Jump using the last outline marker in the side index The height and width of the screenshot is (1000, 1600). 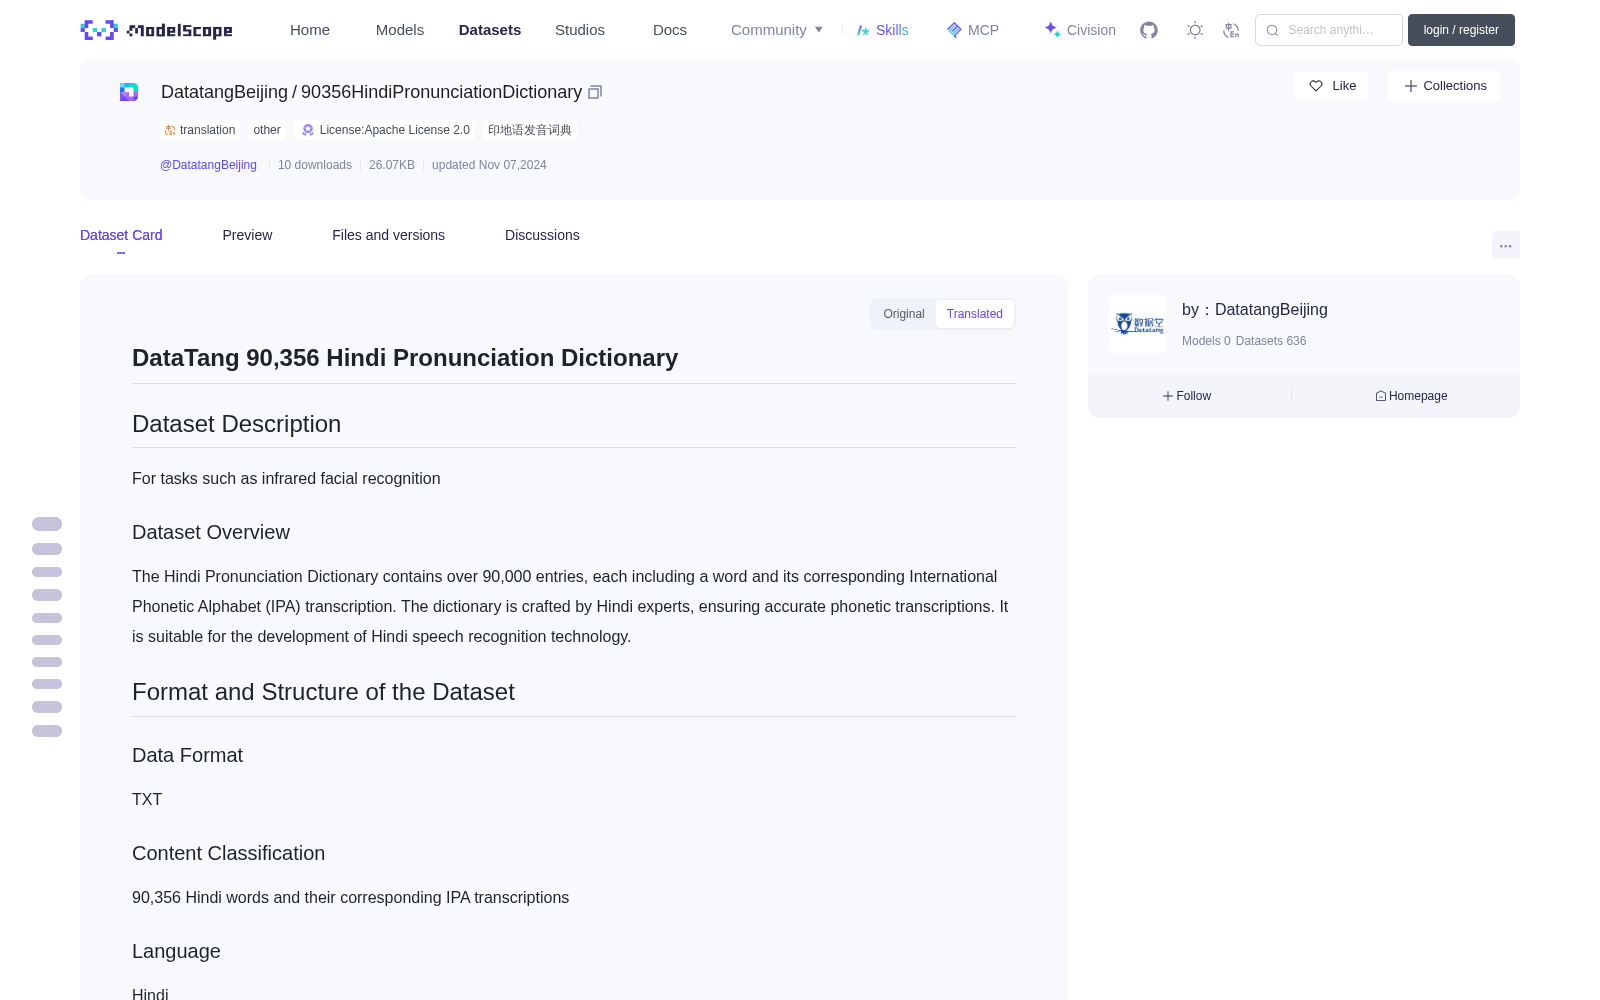[47, 731]
